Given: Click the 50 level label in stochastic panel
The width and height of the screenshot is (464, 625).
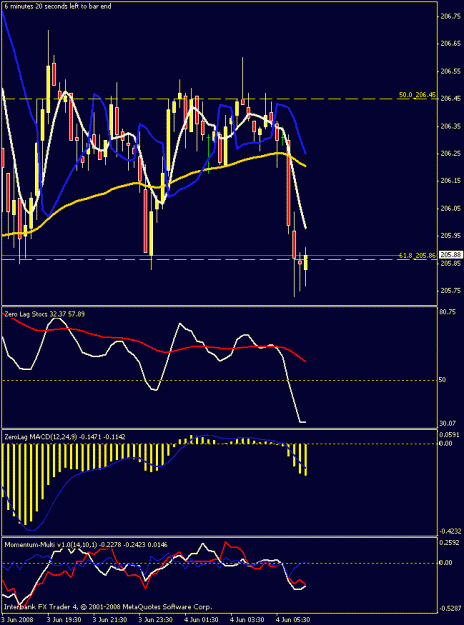Looking at the screenshot, I should pyautogui.click(x=444, y=380).
